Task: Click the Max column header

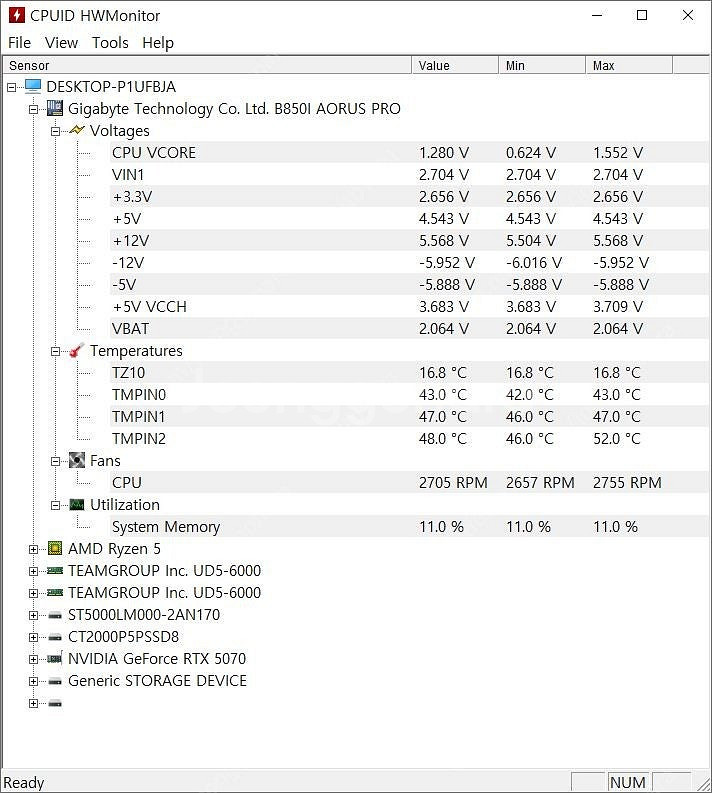Action: (629, 65)
